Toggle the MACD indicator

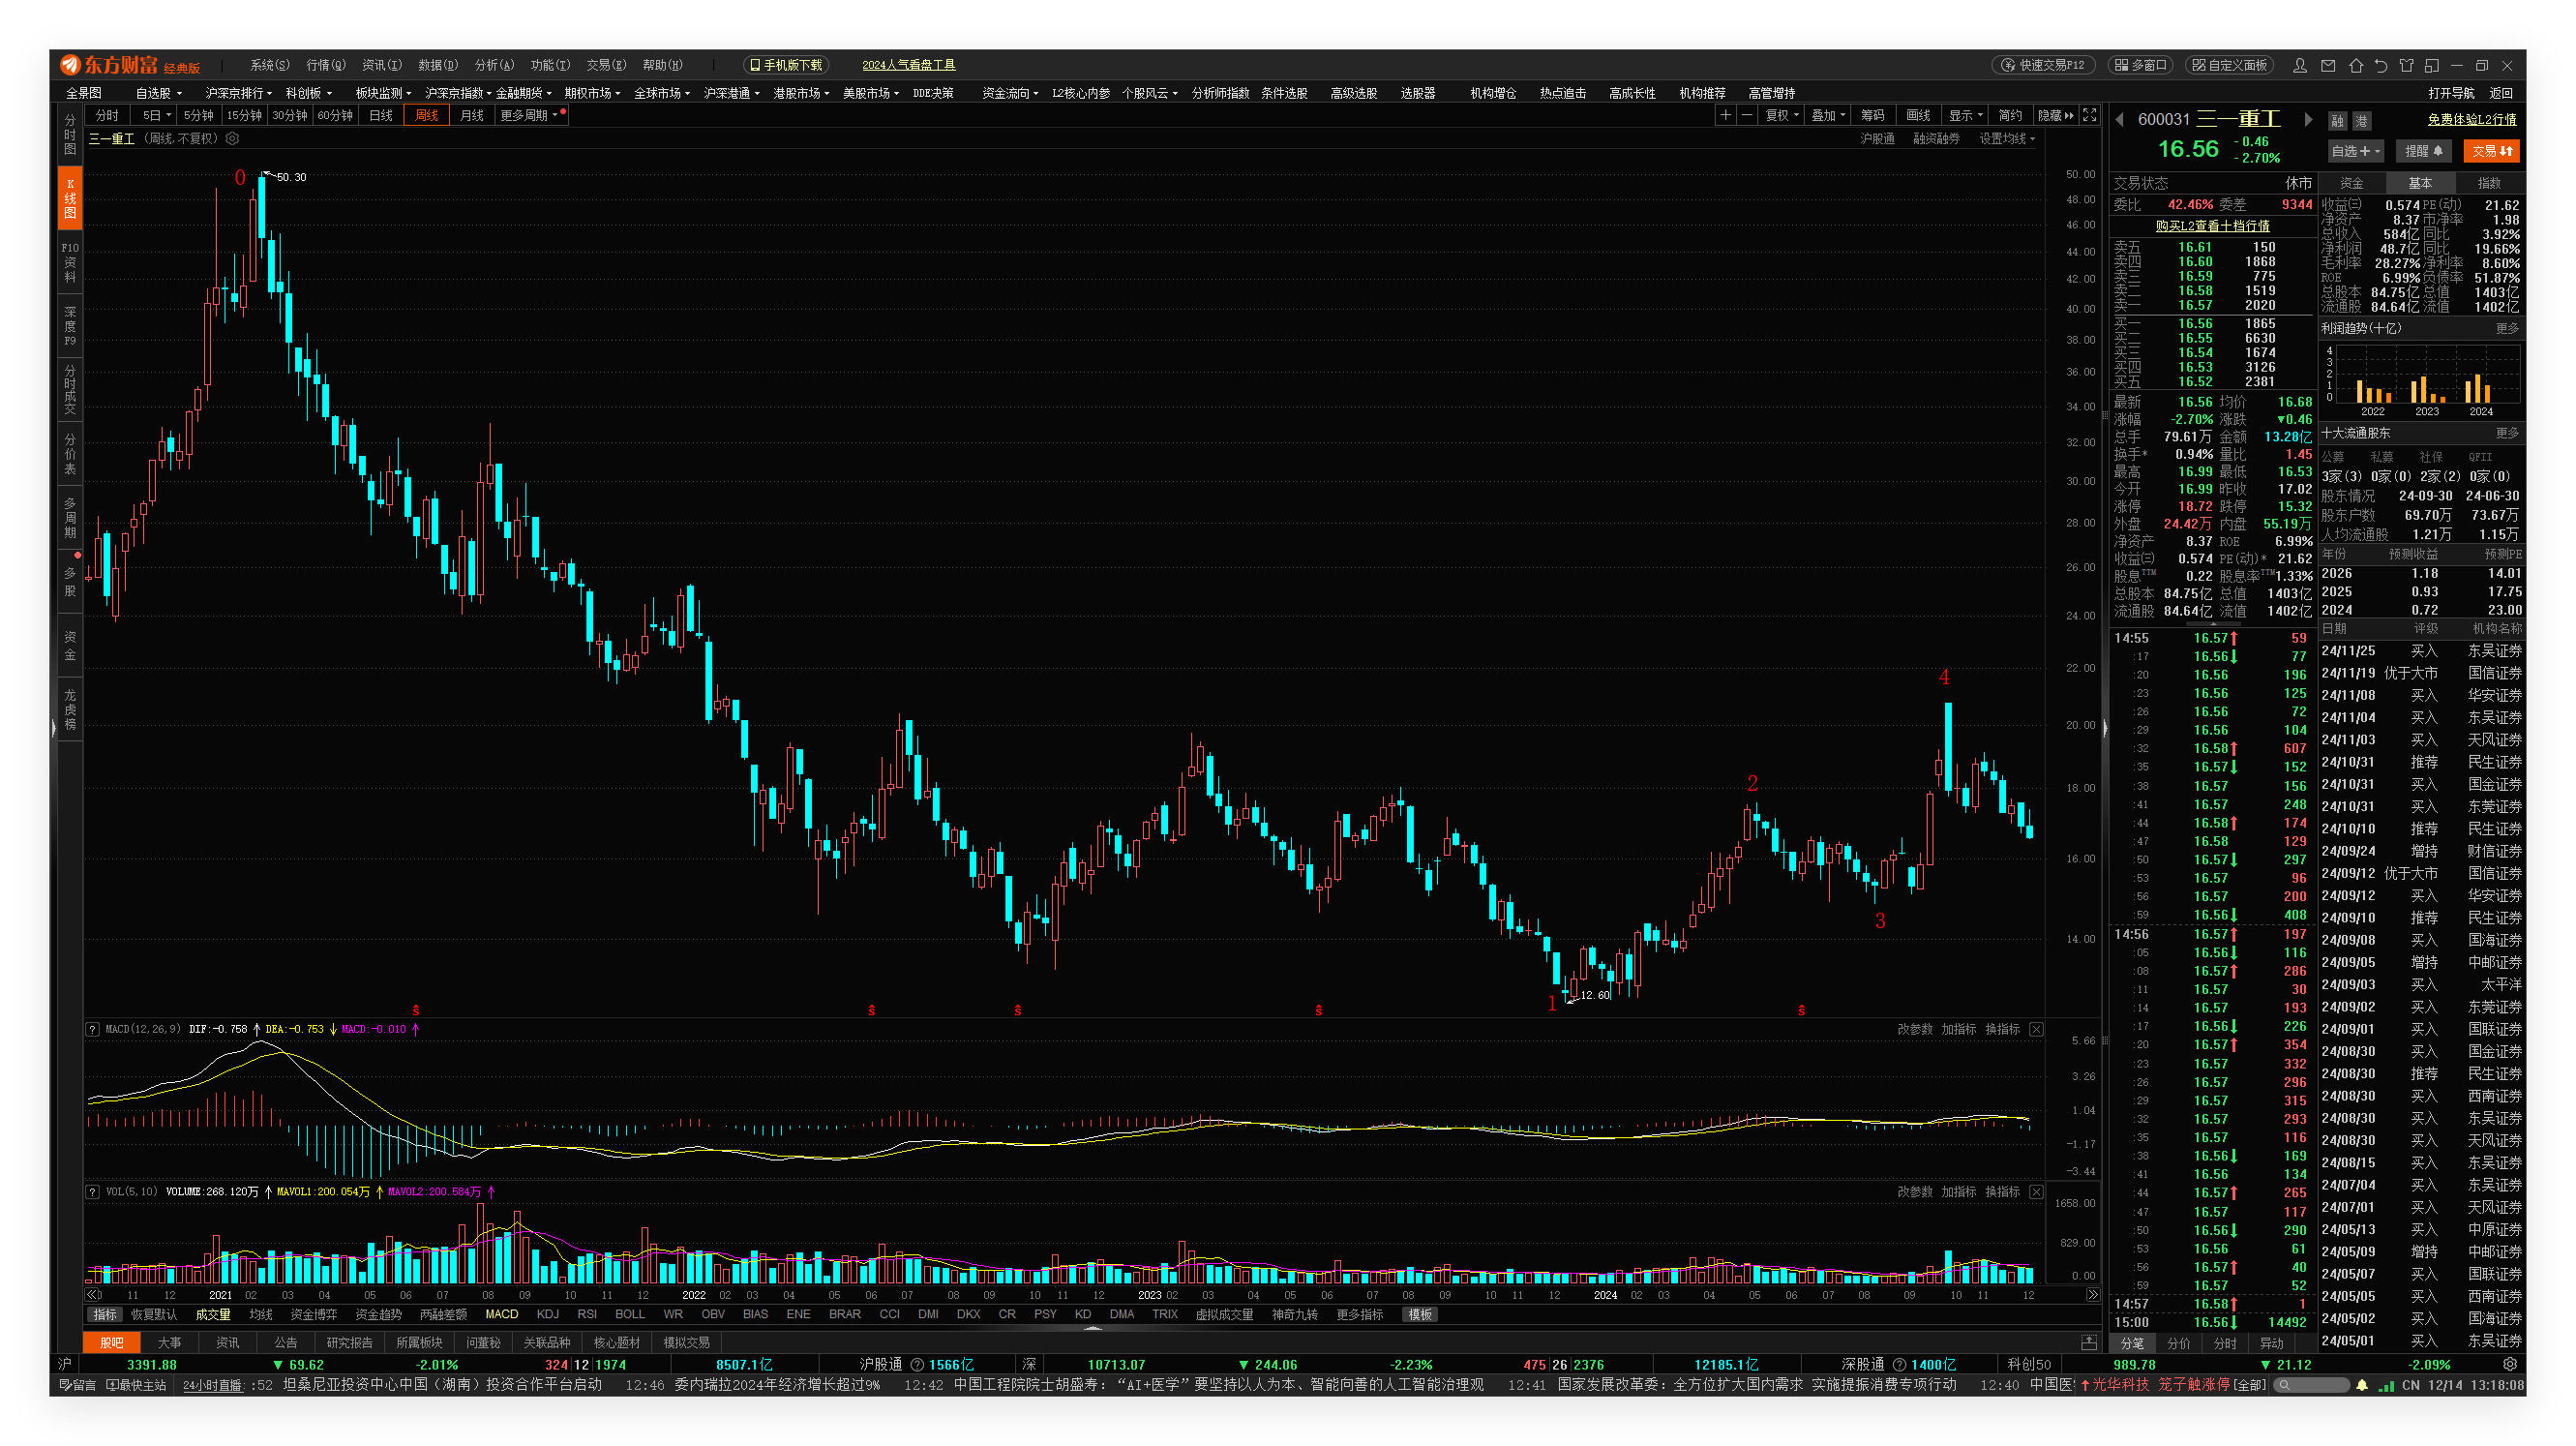[x=501, y=1314]
